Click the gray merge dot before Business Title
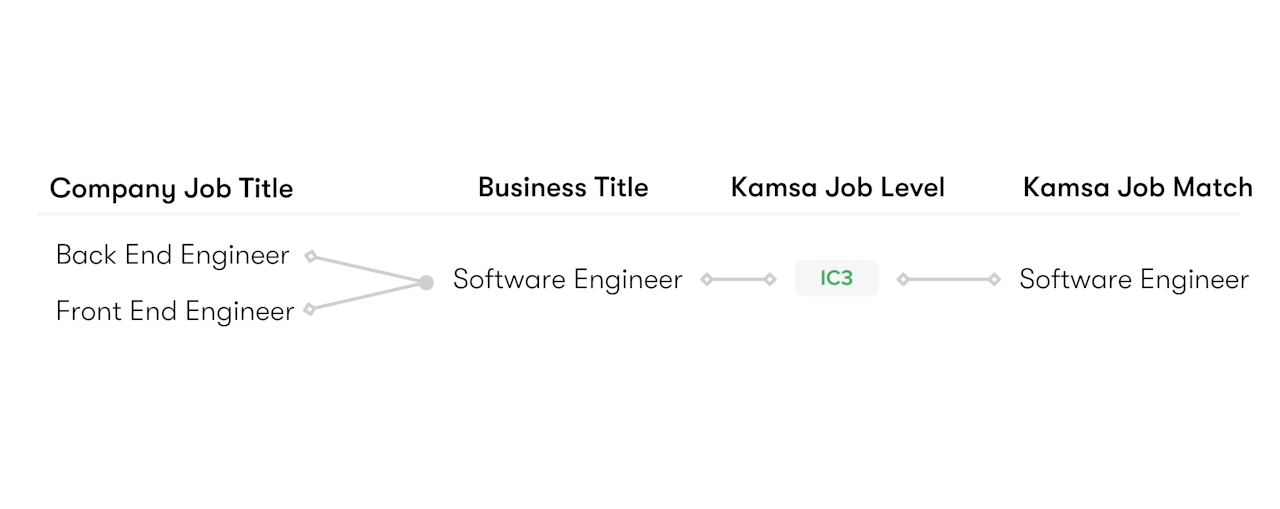The width and height of the screenshot is (1280, 509). coord(426,283)
